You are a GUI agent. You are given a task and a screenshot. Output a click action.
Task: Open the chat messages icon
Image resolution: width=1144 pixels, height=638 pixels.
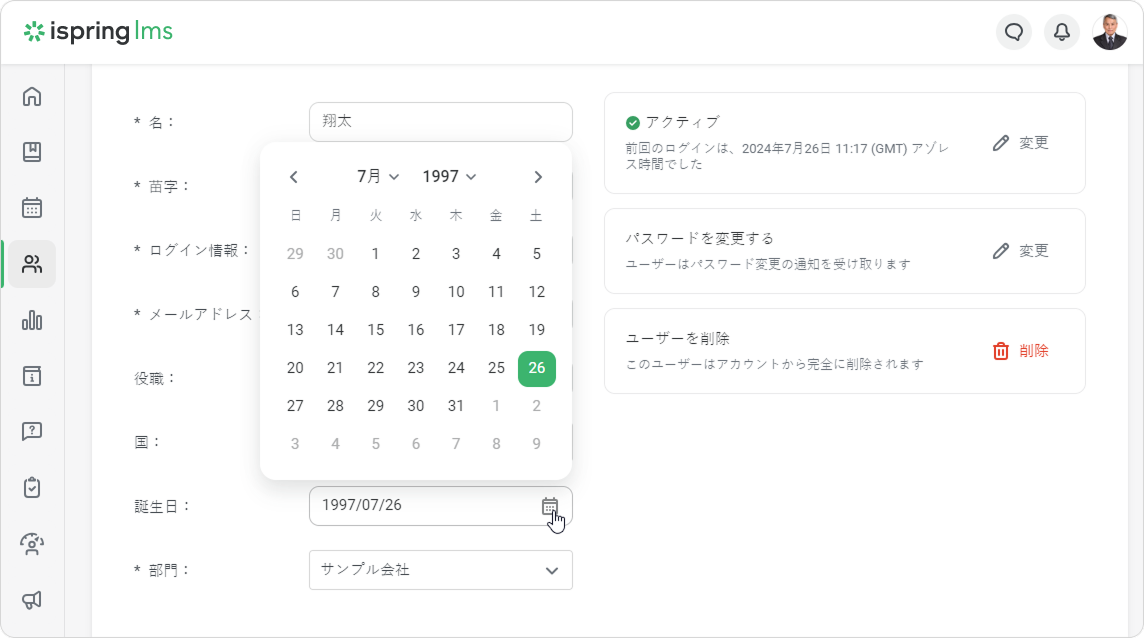1014,32
